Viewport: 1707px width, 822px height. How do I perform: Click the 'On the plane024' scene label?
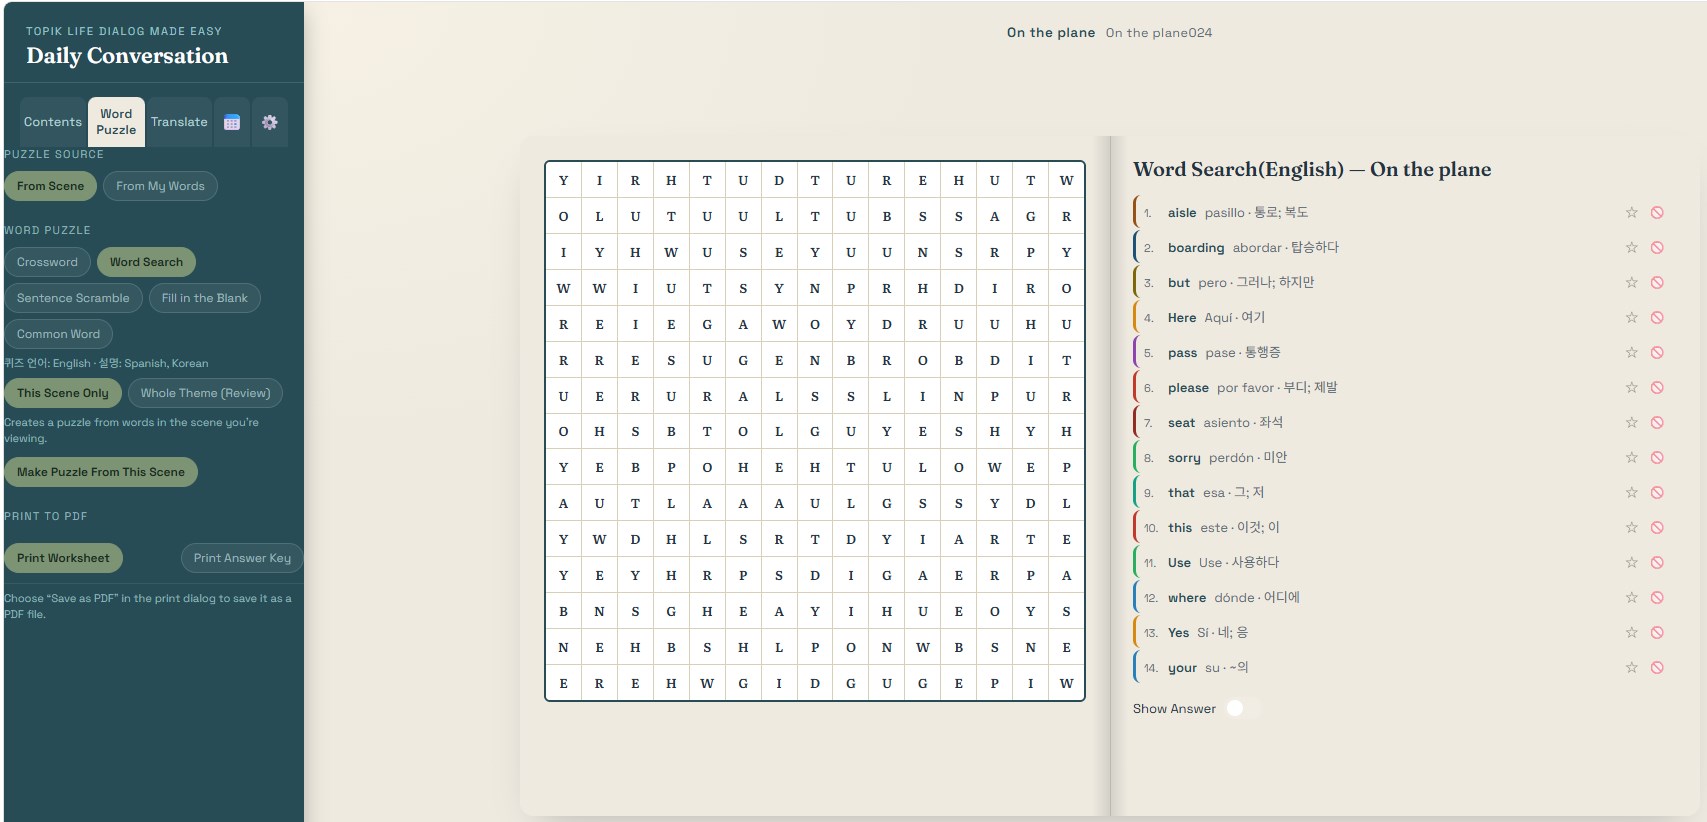pyautogui.click(x=1159, y=33)
